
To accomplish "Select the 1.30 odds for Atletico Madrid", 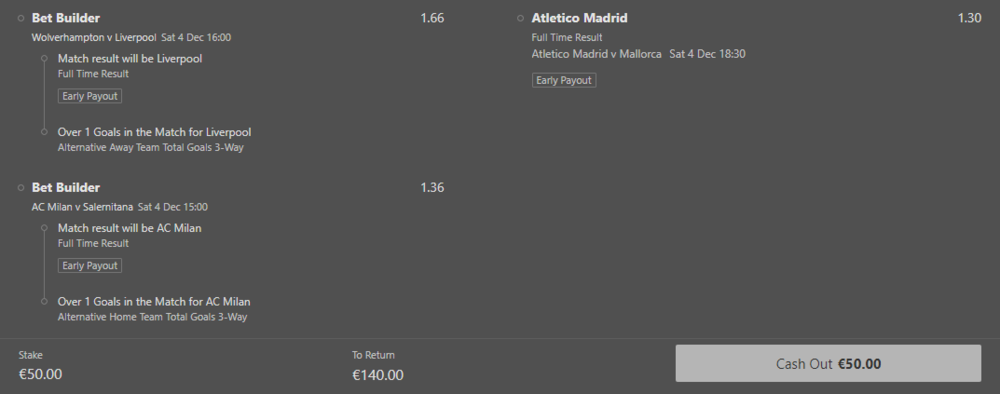I will coord(969,18).
